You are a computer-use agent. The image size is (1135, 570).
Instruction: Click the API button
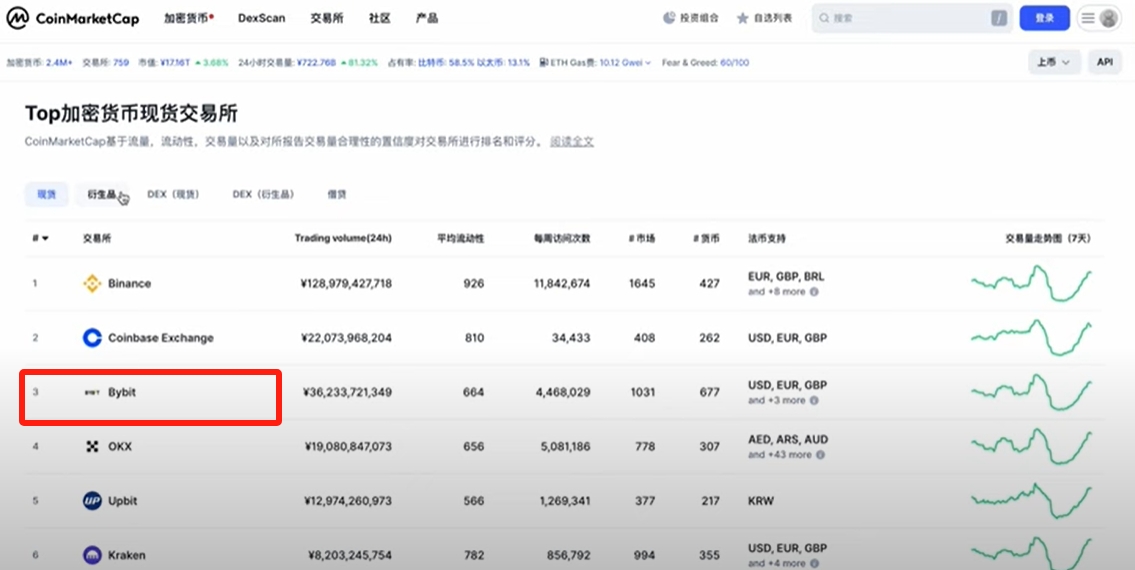coord(1105,62)
